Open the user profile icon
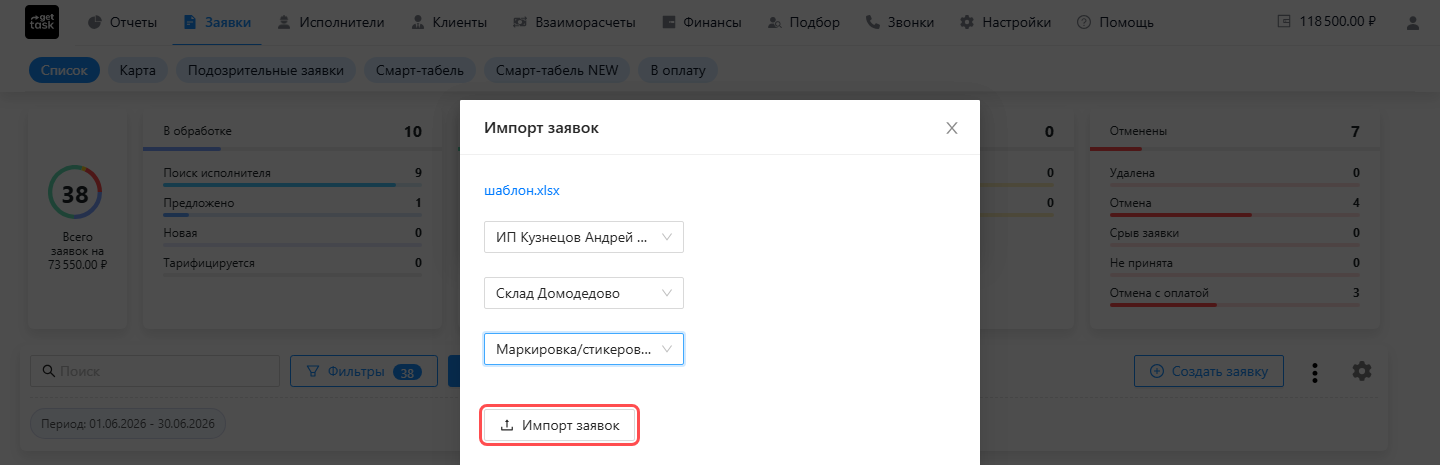 [1412, 22]
